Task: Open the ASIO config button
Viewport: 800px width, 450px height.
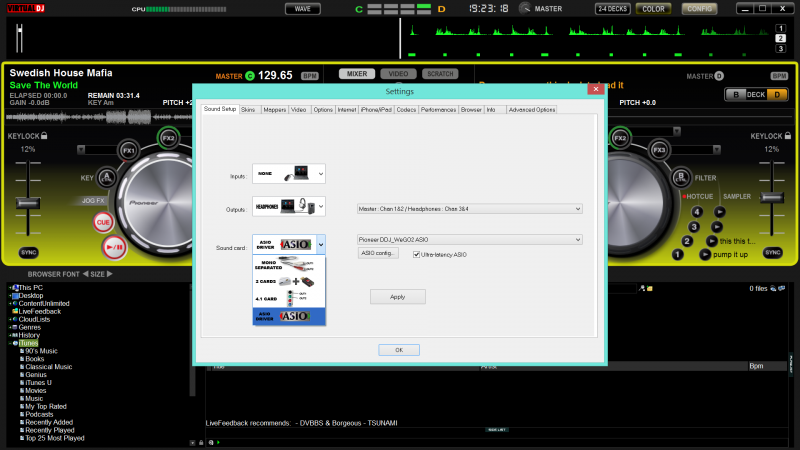Action: [x=378, y=253]
